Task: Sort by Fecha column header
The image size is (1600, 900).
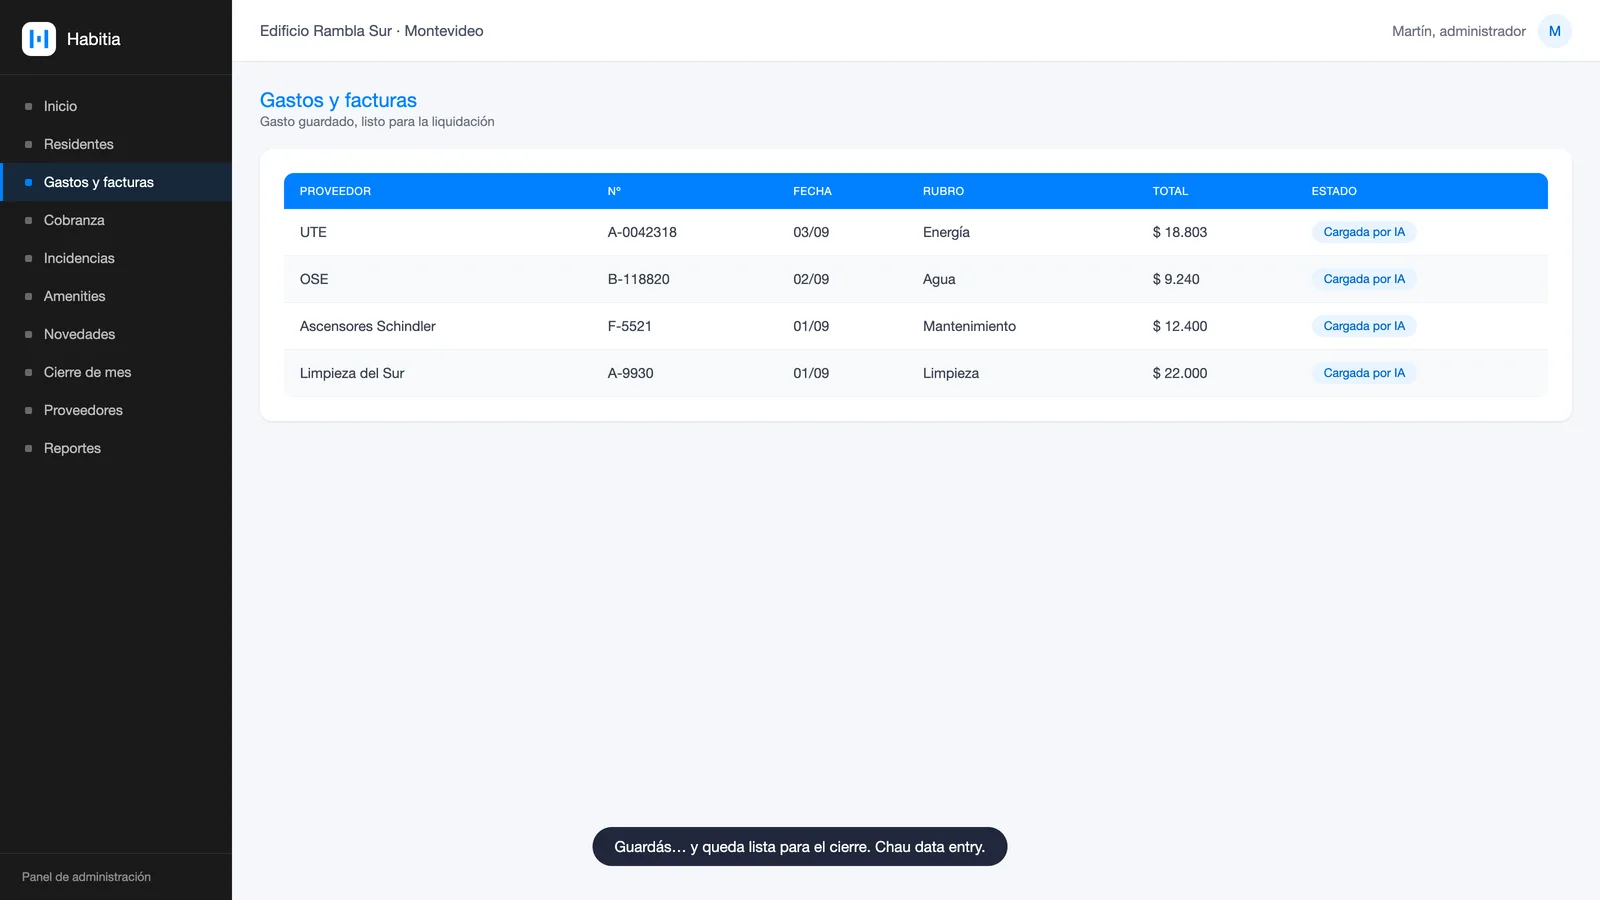Action: coord(812,191)
